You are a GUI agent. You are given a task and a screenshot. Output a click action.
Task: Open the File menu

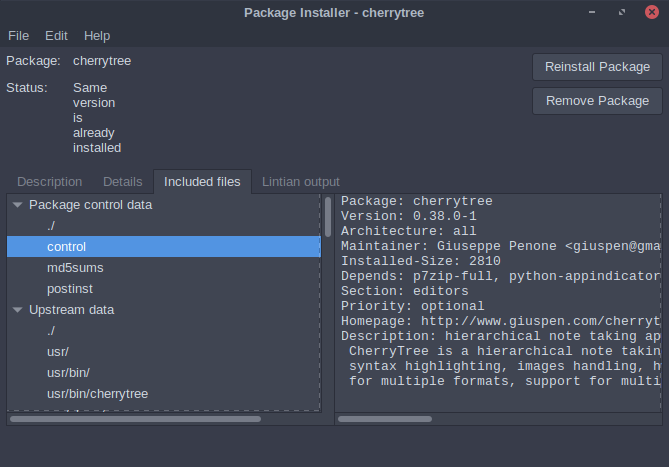click(x=18, y=35)
